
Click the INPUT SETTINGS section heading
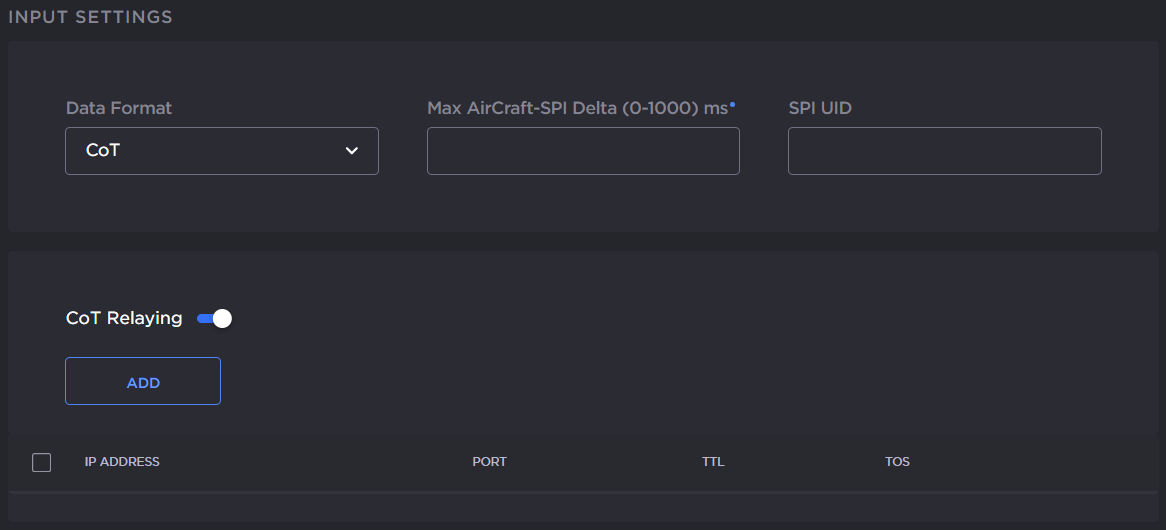(x=90, y=18)
